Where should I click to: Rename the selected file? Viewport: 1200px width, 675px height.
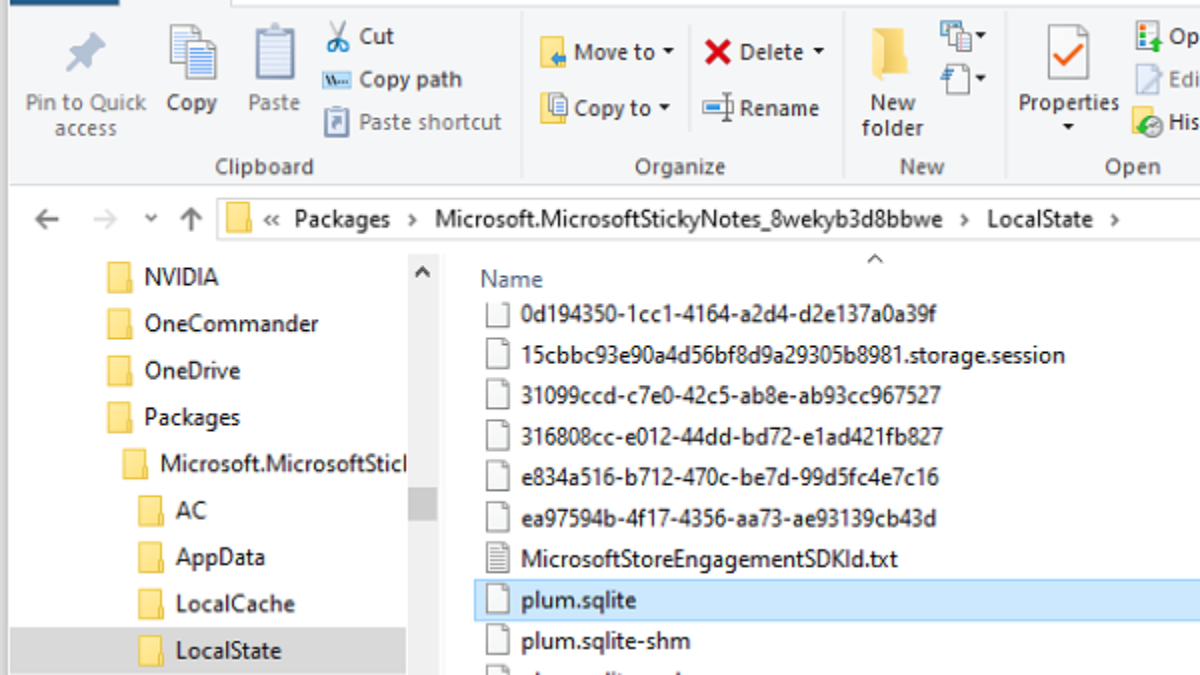pos(760,108)
